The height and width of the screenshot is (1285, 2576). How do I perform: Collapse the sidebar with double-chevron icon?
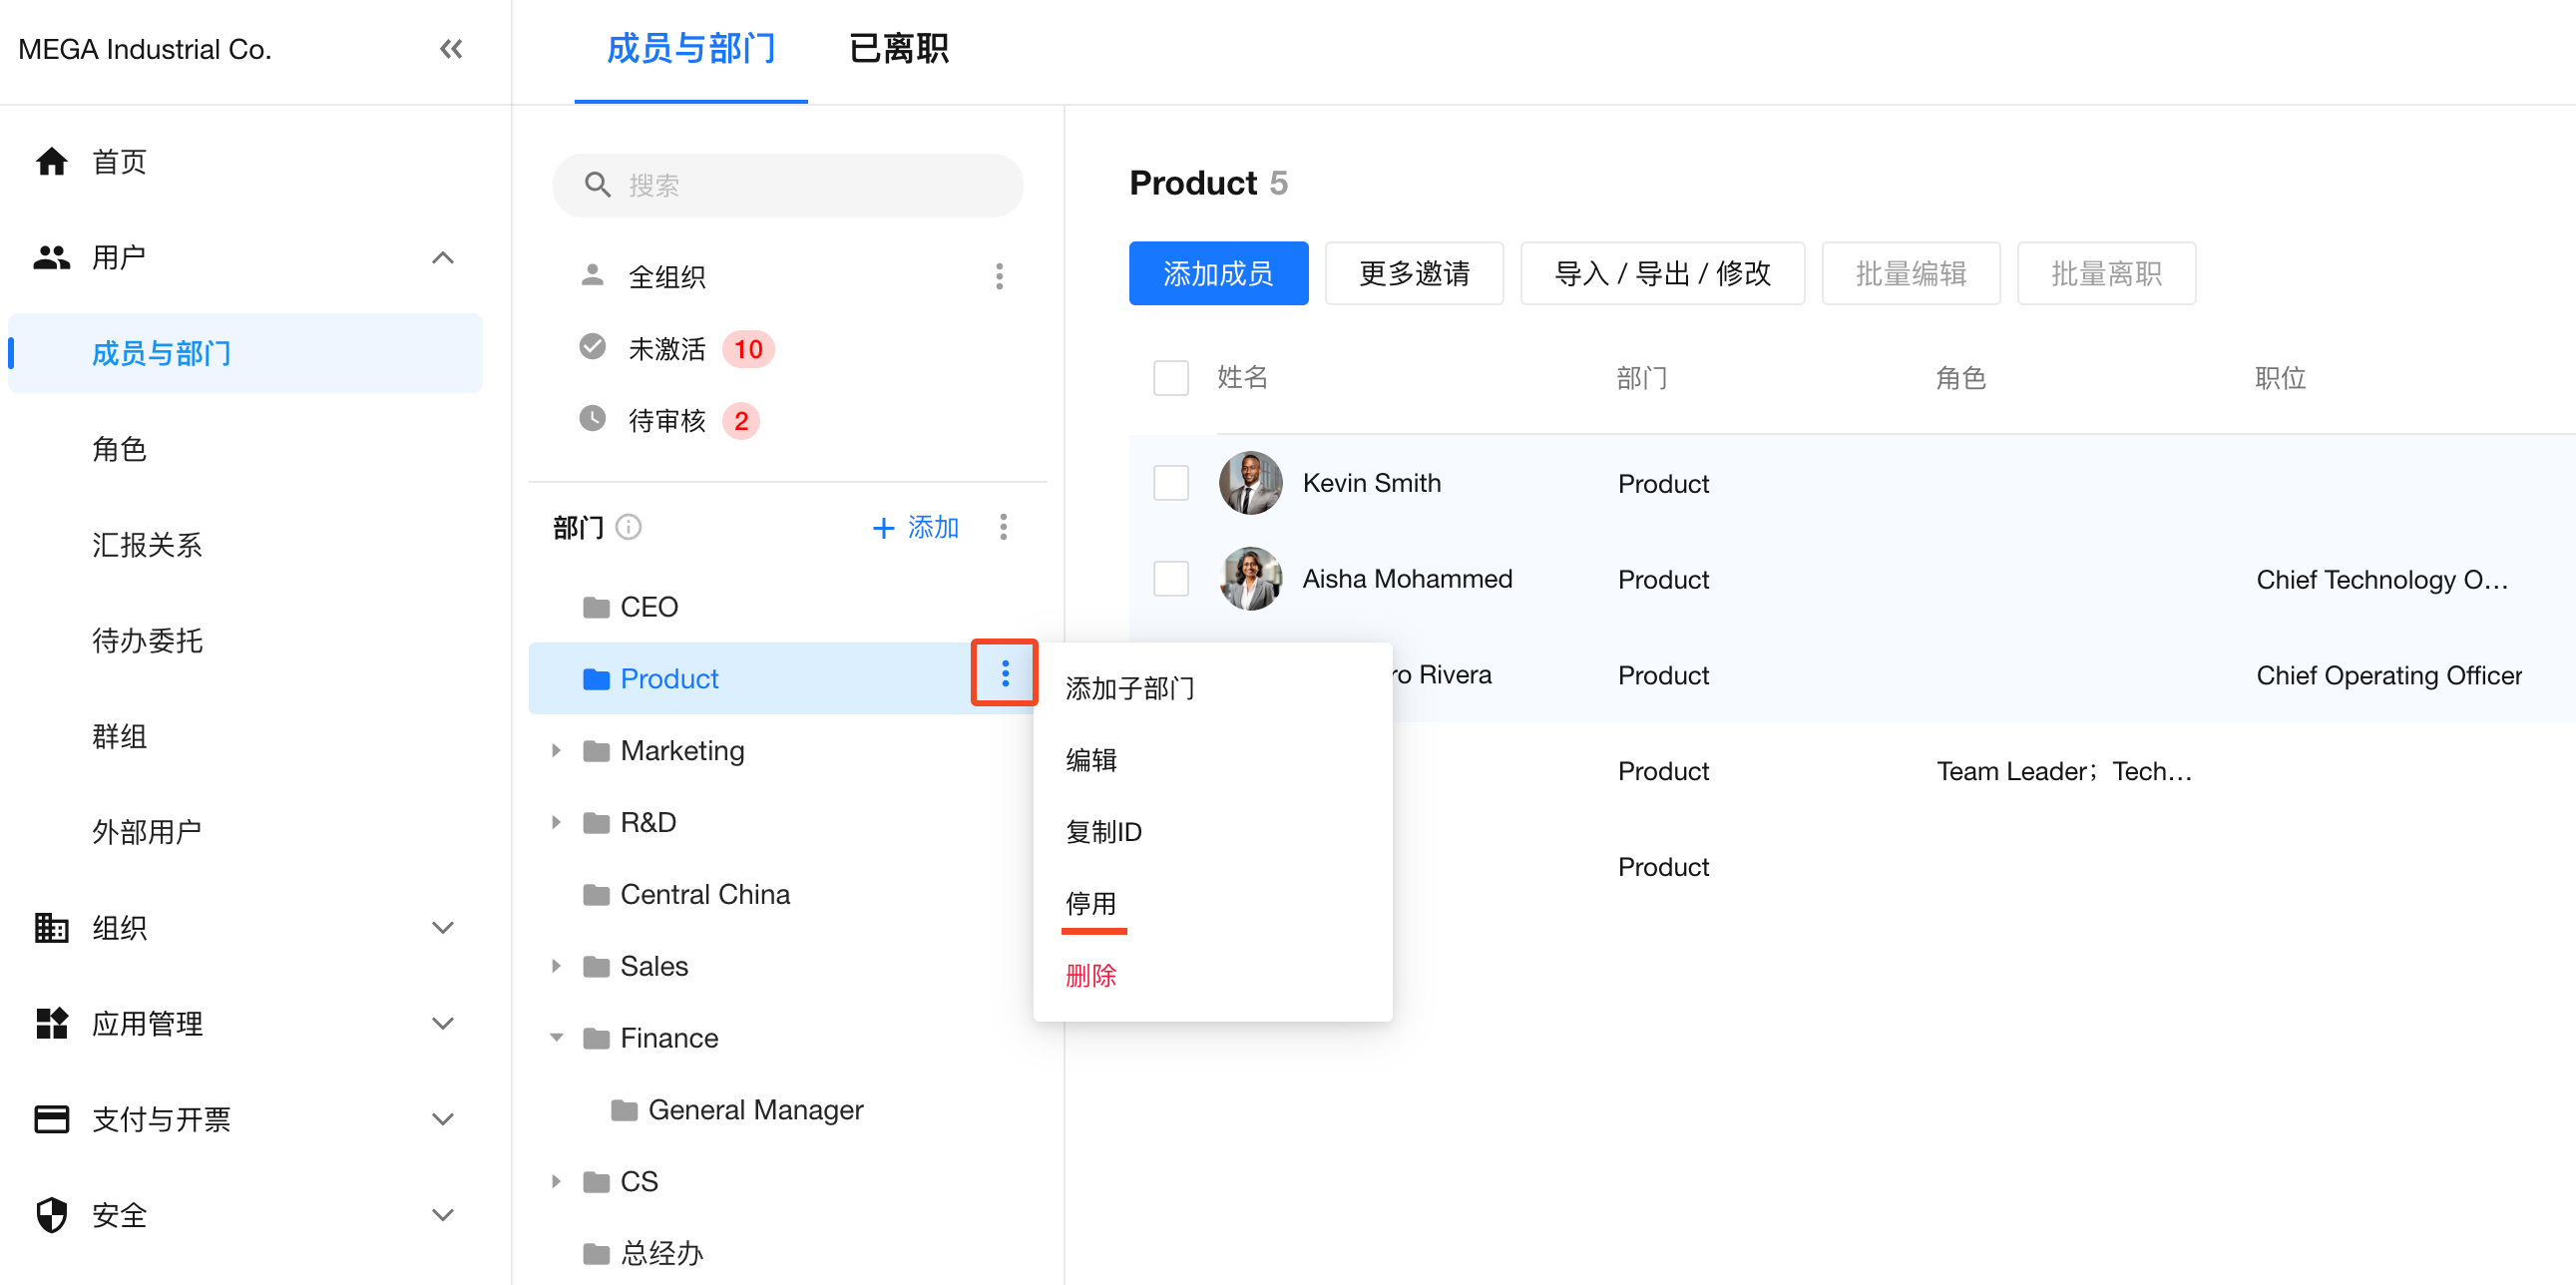[450, 49]
